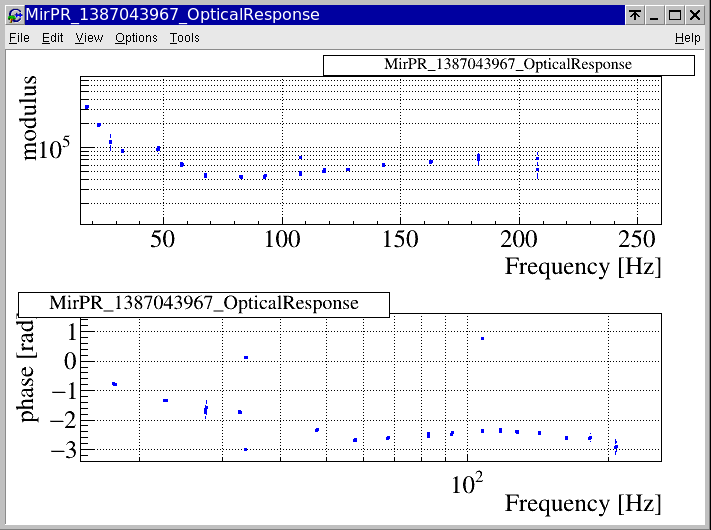Click the 10^5 label on modulus axis
The height and width of the screenshot is (530, 711).
tap(49, 151)
